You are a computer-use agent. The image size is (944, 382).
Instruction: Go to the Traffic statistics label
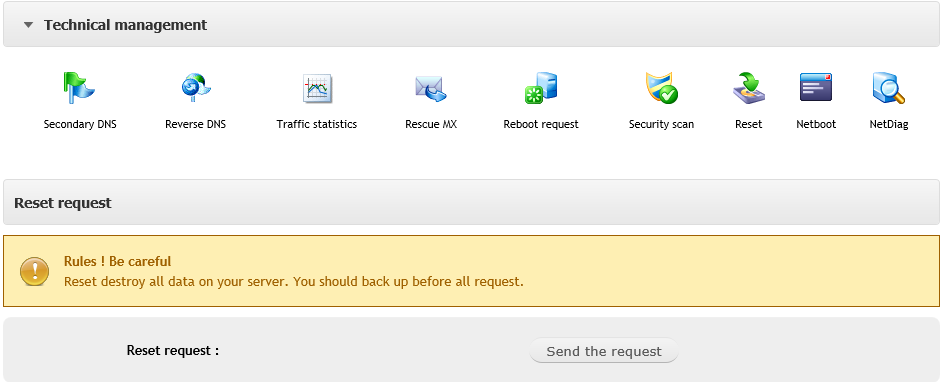click(x=317, y=125)
